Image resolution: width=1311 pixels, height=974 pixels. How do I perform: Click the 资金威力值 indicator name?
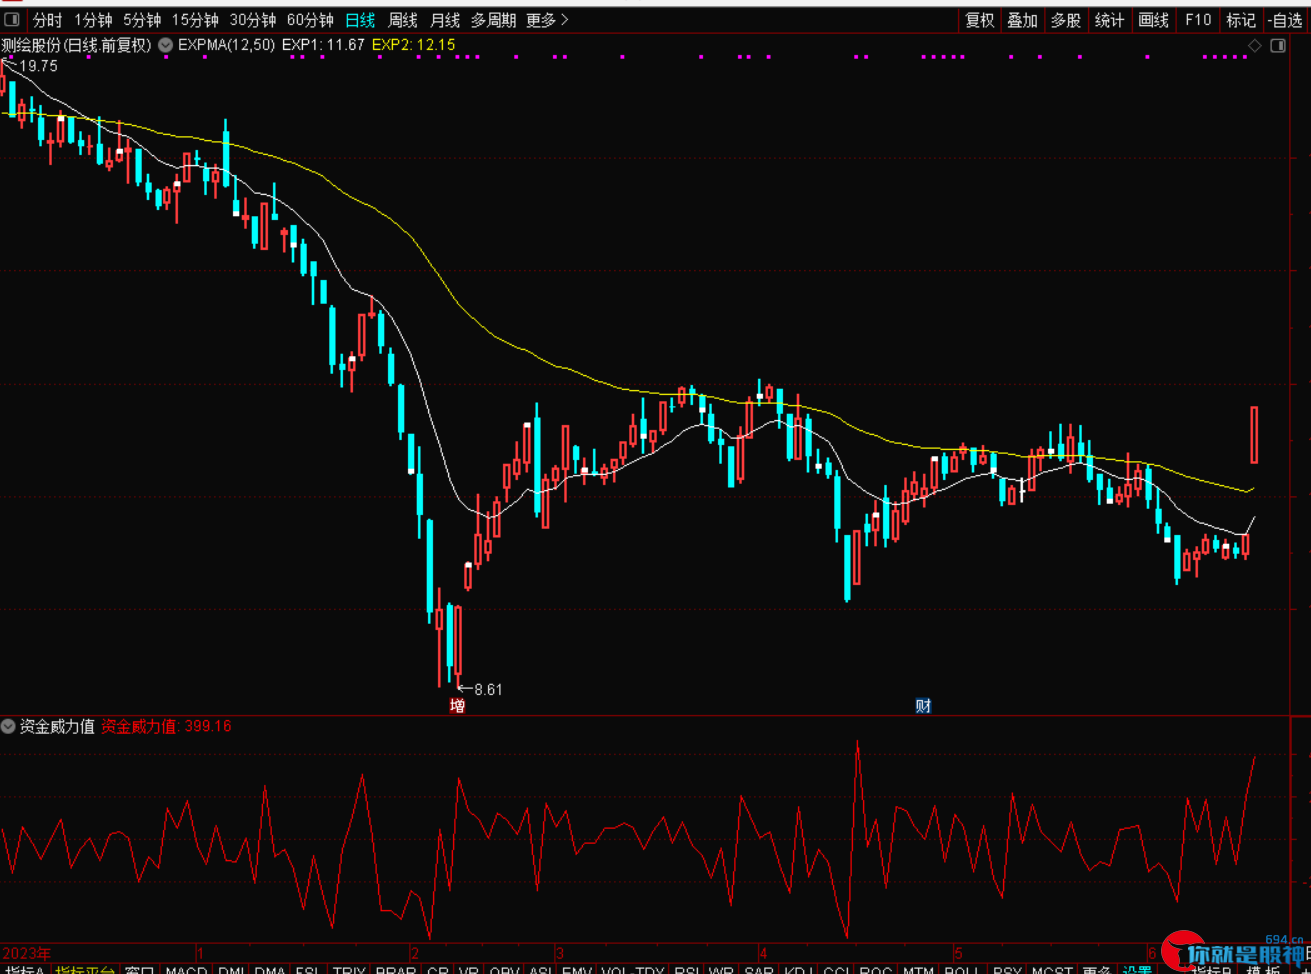(57, 726)
